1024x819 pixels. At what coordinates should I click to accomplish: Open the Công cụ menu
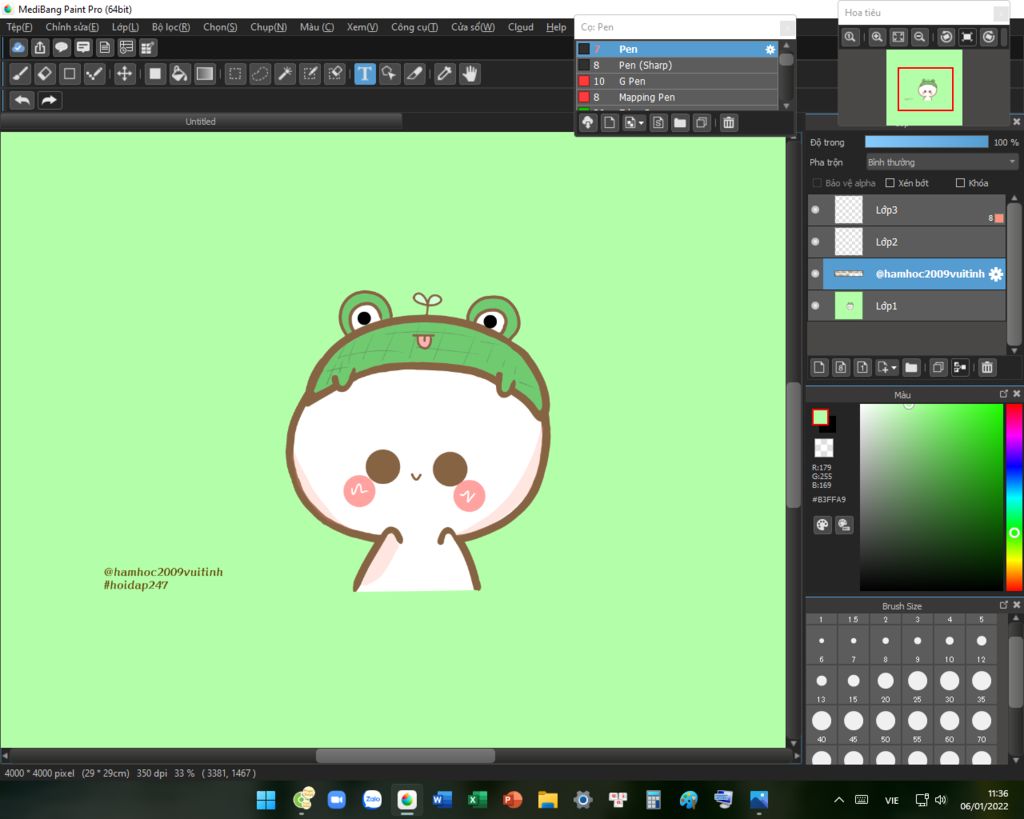point(414,27)
